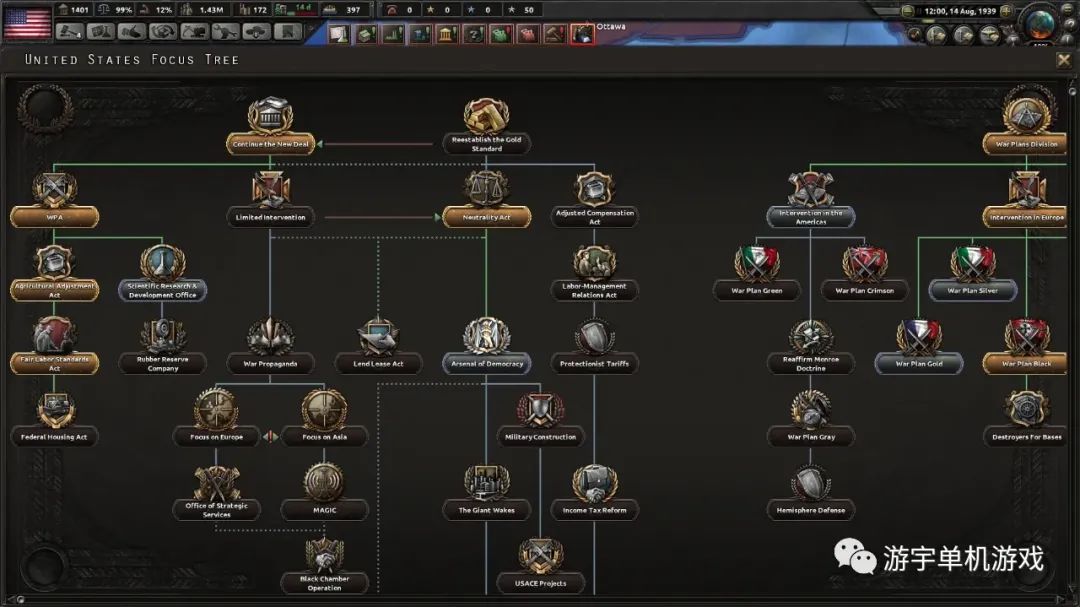Decrease game speed with minus button
The height and width of the screenshot is (607, 1080).
pyautogui.click(x=907, y=11)
